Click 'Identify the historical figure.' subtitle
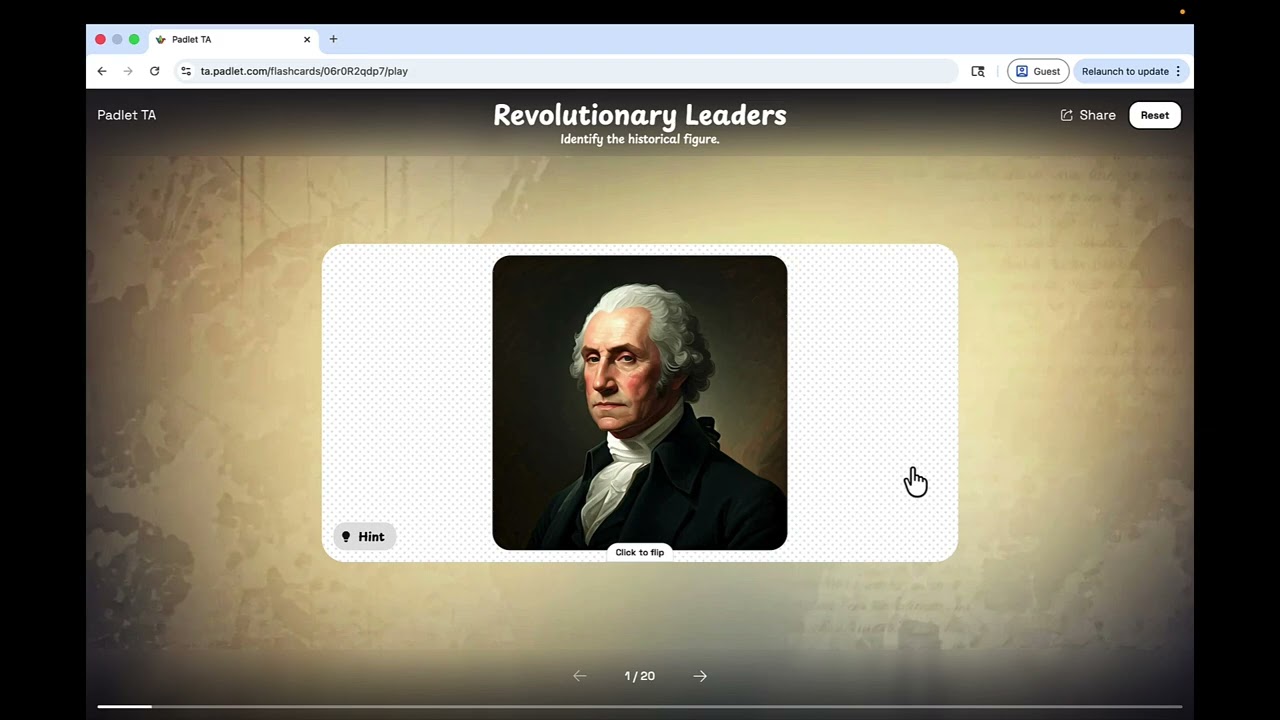The width and height of the screenshot is (1280, 720). click(x=640, y=139)
